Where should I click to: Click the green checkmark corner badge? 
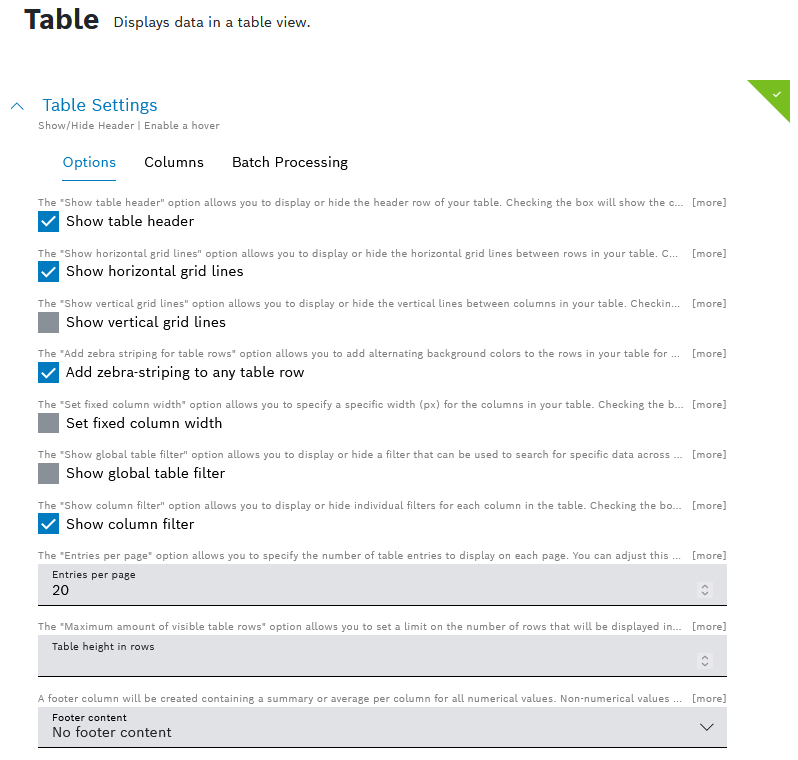776,93
